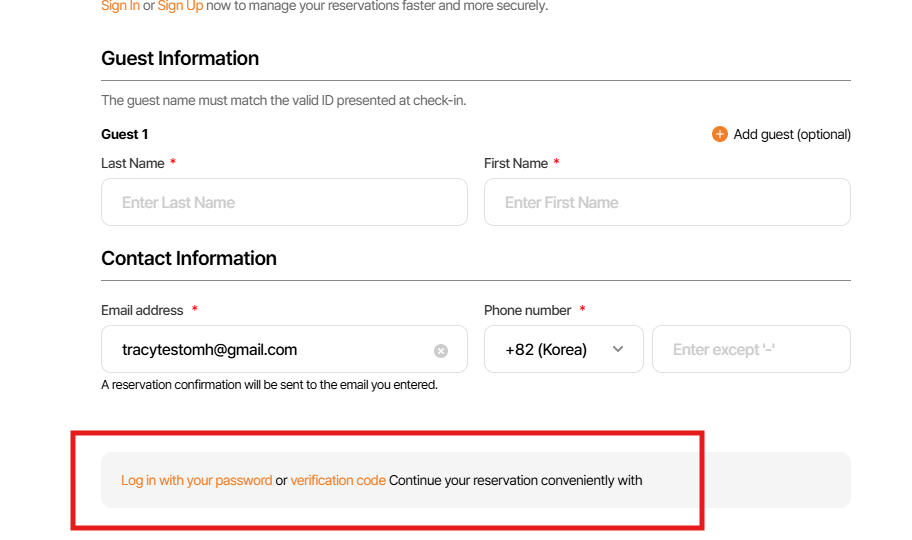912x540 pixels.
Task: Open the +82 (Korea) country code dropdown
Action: (x=563, y=349)
